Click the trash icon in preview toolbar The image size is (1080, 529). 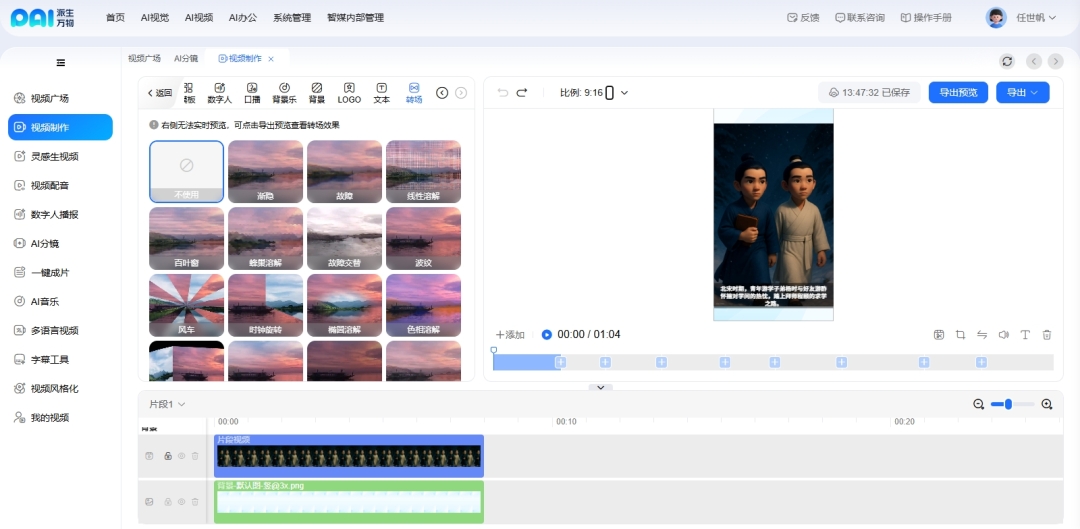(1047, 335)
